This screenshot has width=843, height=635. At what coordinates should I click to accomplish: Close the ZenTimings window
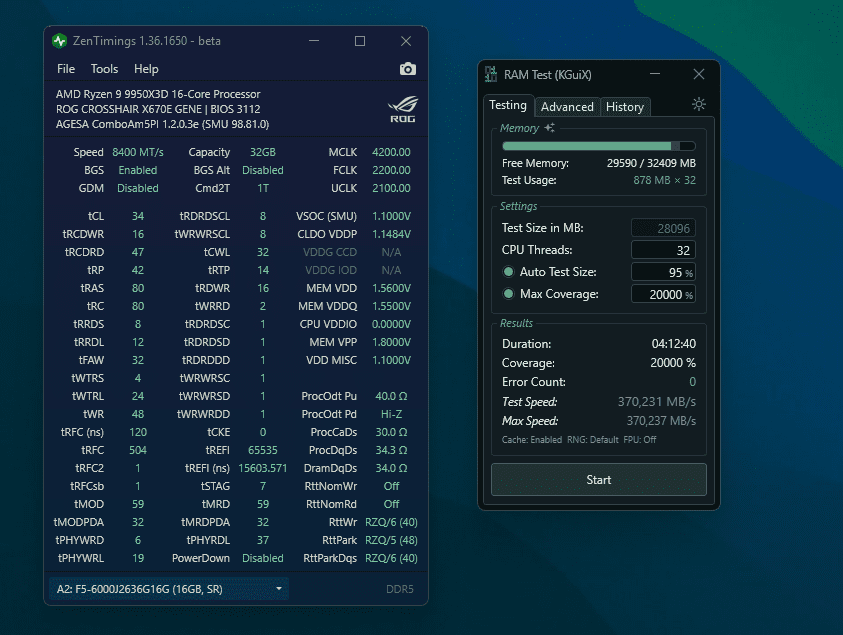tap(406, 41)
